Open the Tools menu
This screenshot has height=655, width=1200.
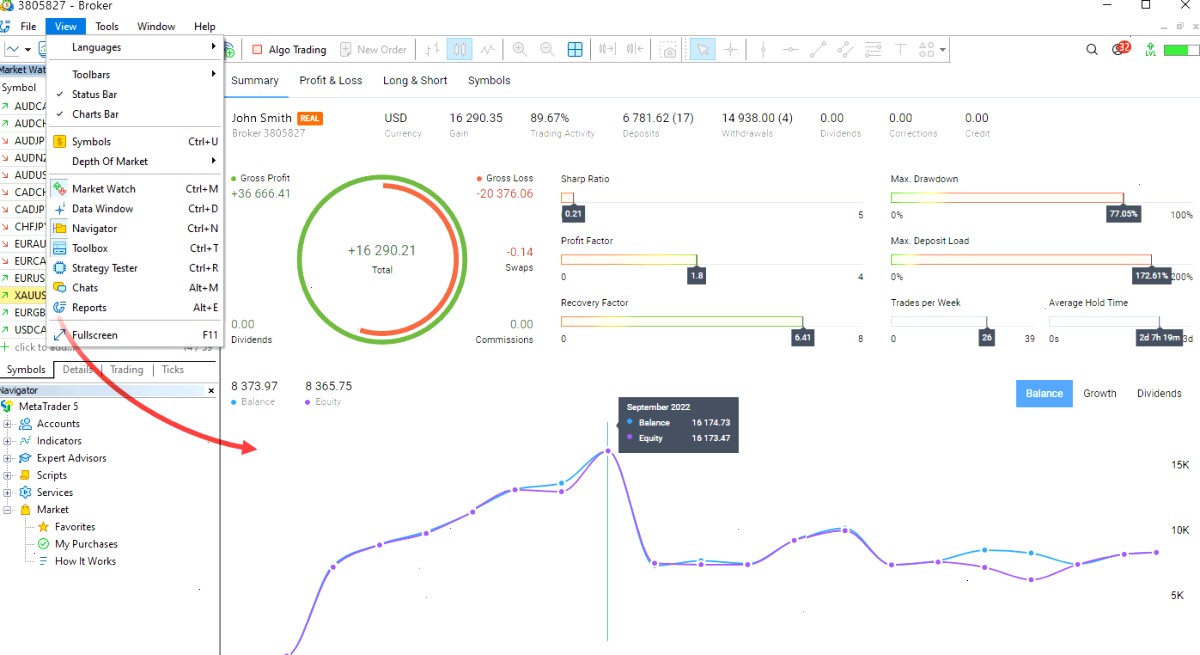(x=106, y=26)
